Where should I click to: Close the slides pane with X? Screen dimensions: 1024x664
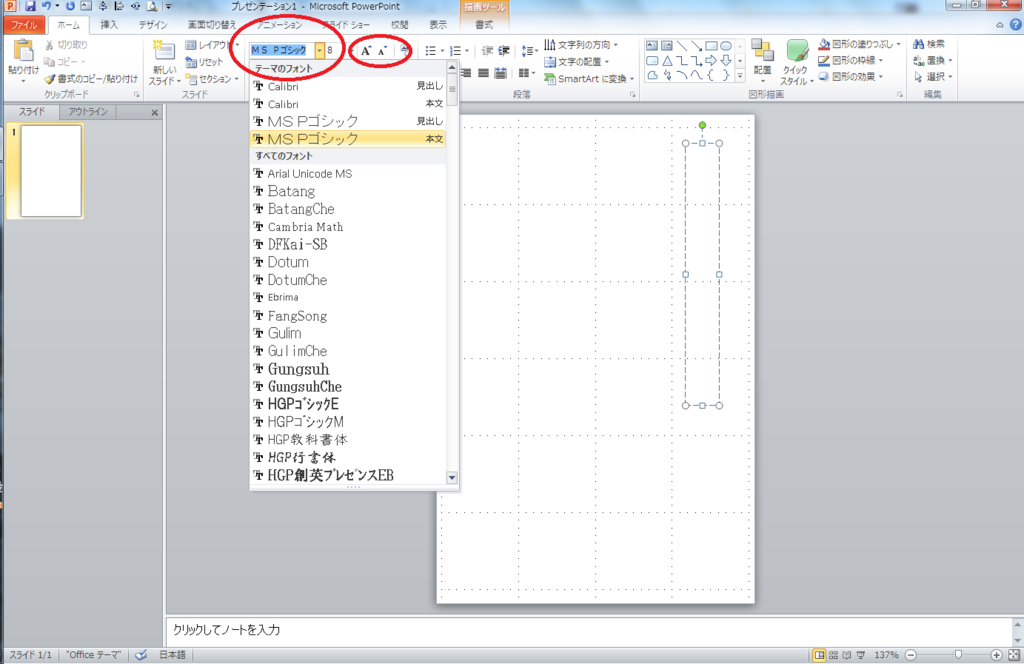[155, 112]
